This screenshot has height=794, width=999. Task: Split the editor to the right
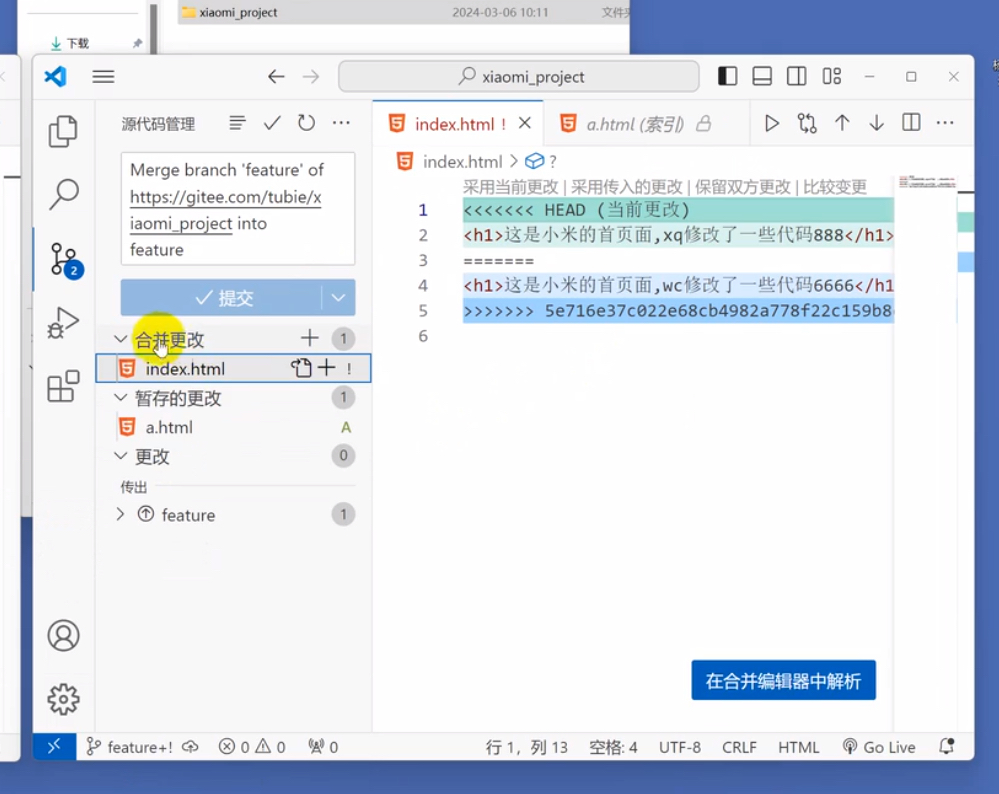[911, 122]
